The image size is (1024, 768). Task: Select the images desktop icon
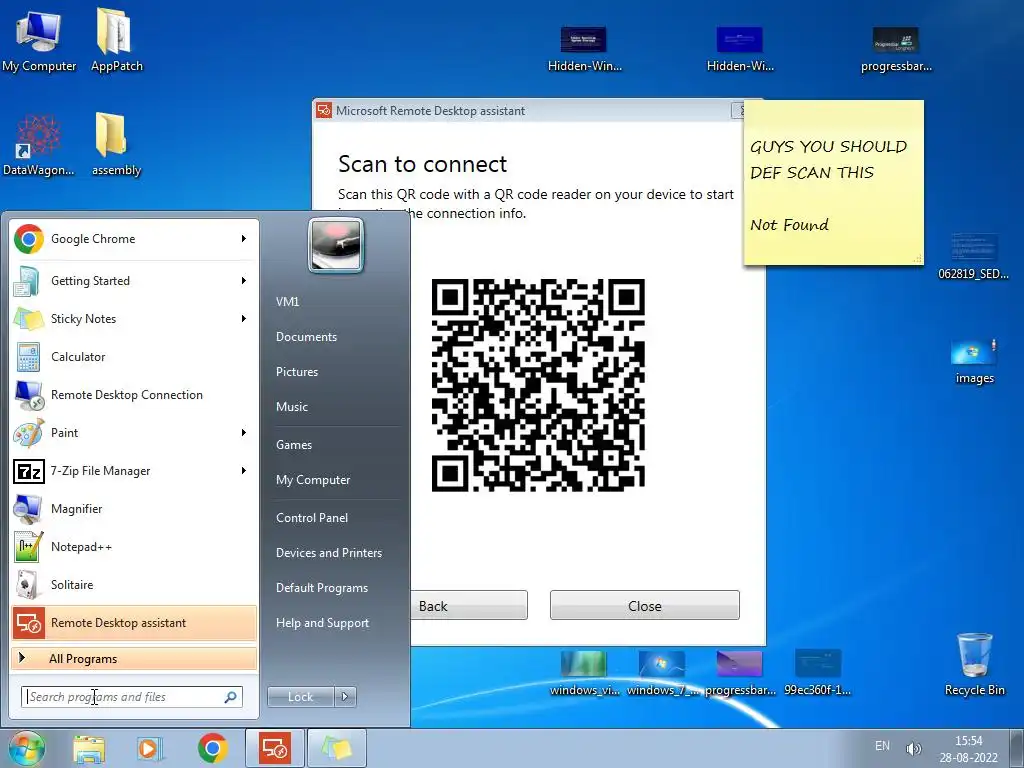[974, 361]
